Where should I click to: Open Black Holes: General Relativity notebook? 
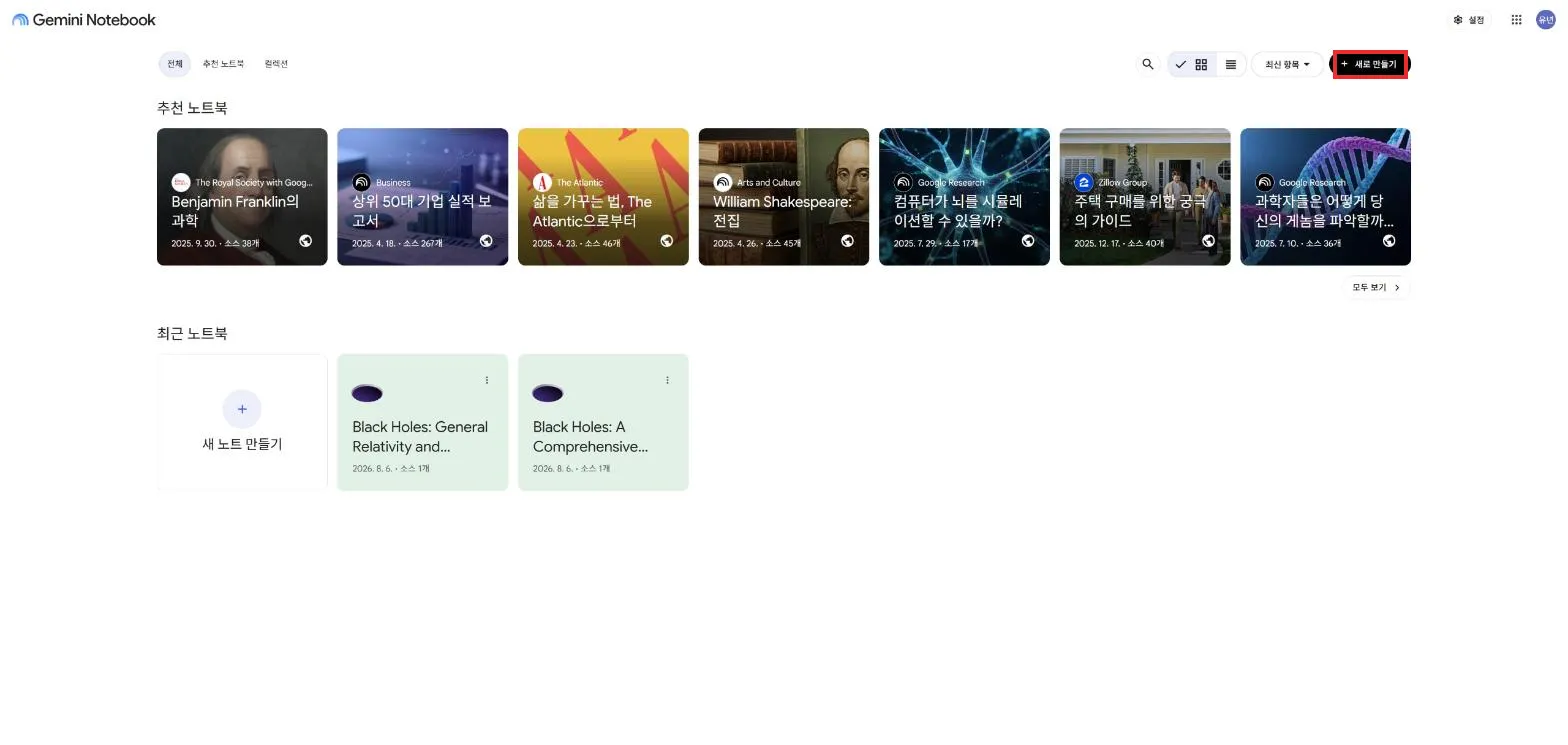click(422, 422)
